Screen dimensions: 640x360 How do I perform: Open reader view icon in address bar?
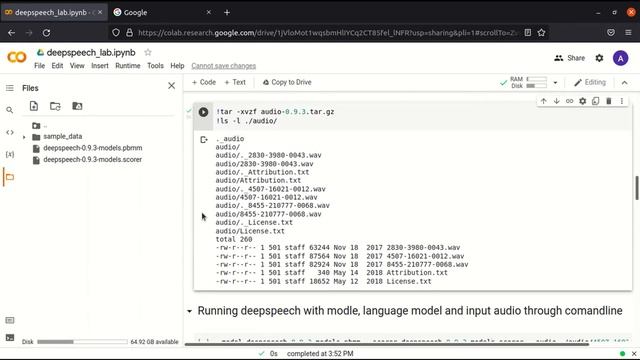pos(528,33)
